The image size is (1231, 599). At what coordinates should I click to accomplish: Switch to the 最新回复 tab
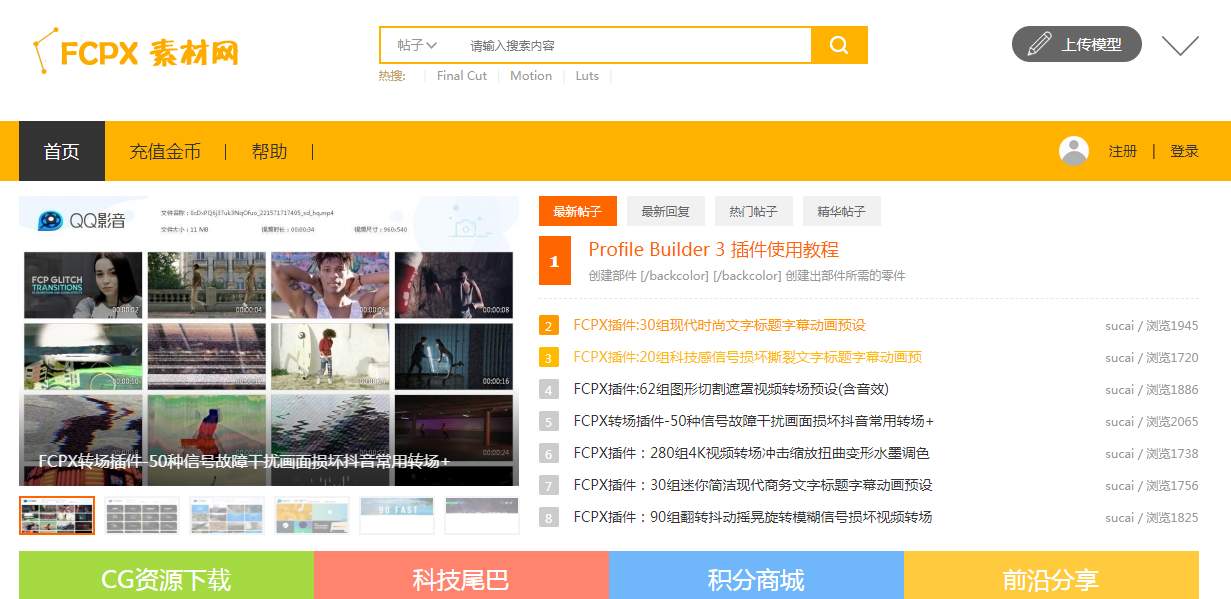(664, 210)
